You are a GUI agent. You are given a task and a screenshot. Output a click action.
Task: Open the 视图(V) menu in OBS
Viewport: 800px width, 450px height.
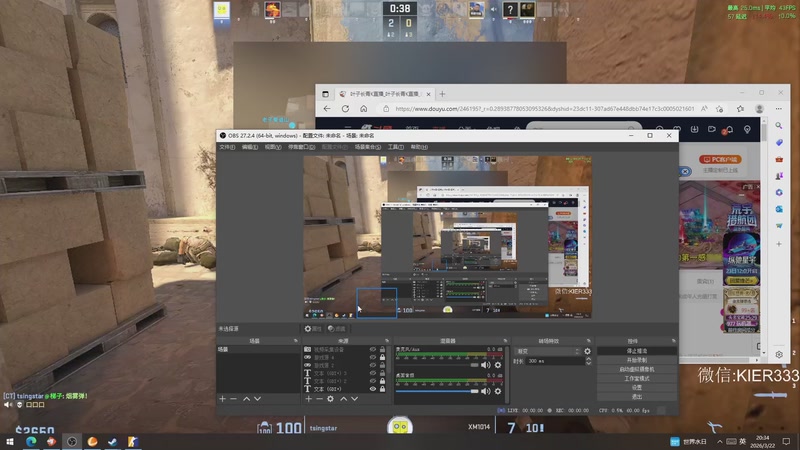tap(273, 147)
